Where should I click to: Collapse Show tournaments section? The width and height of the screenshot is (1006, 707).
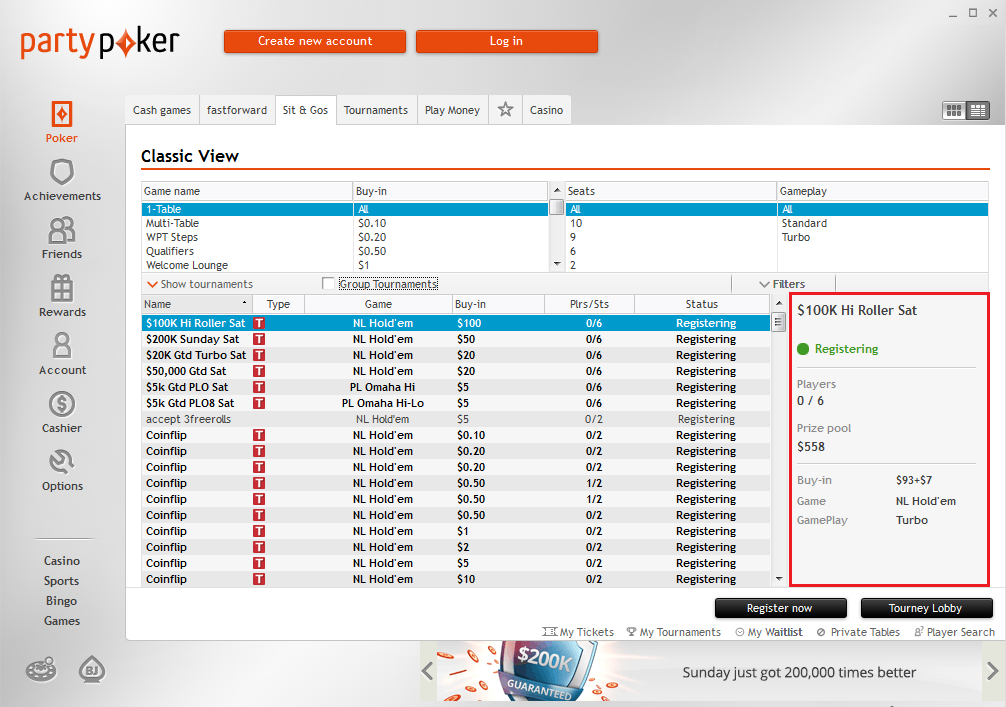point(200,284)
